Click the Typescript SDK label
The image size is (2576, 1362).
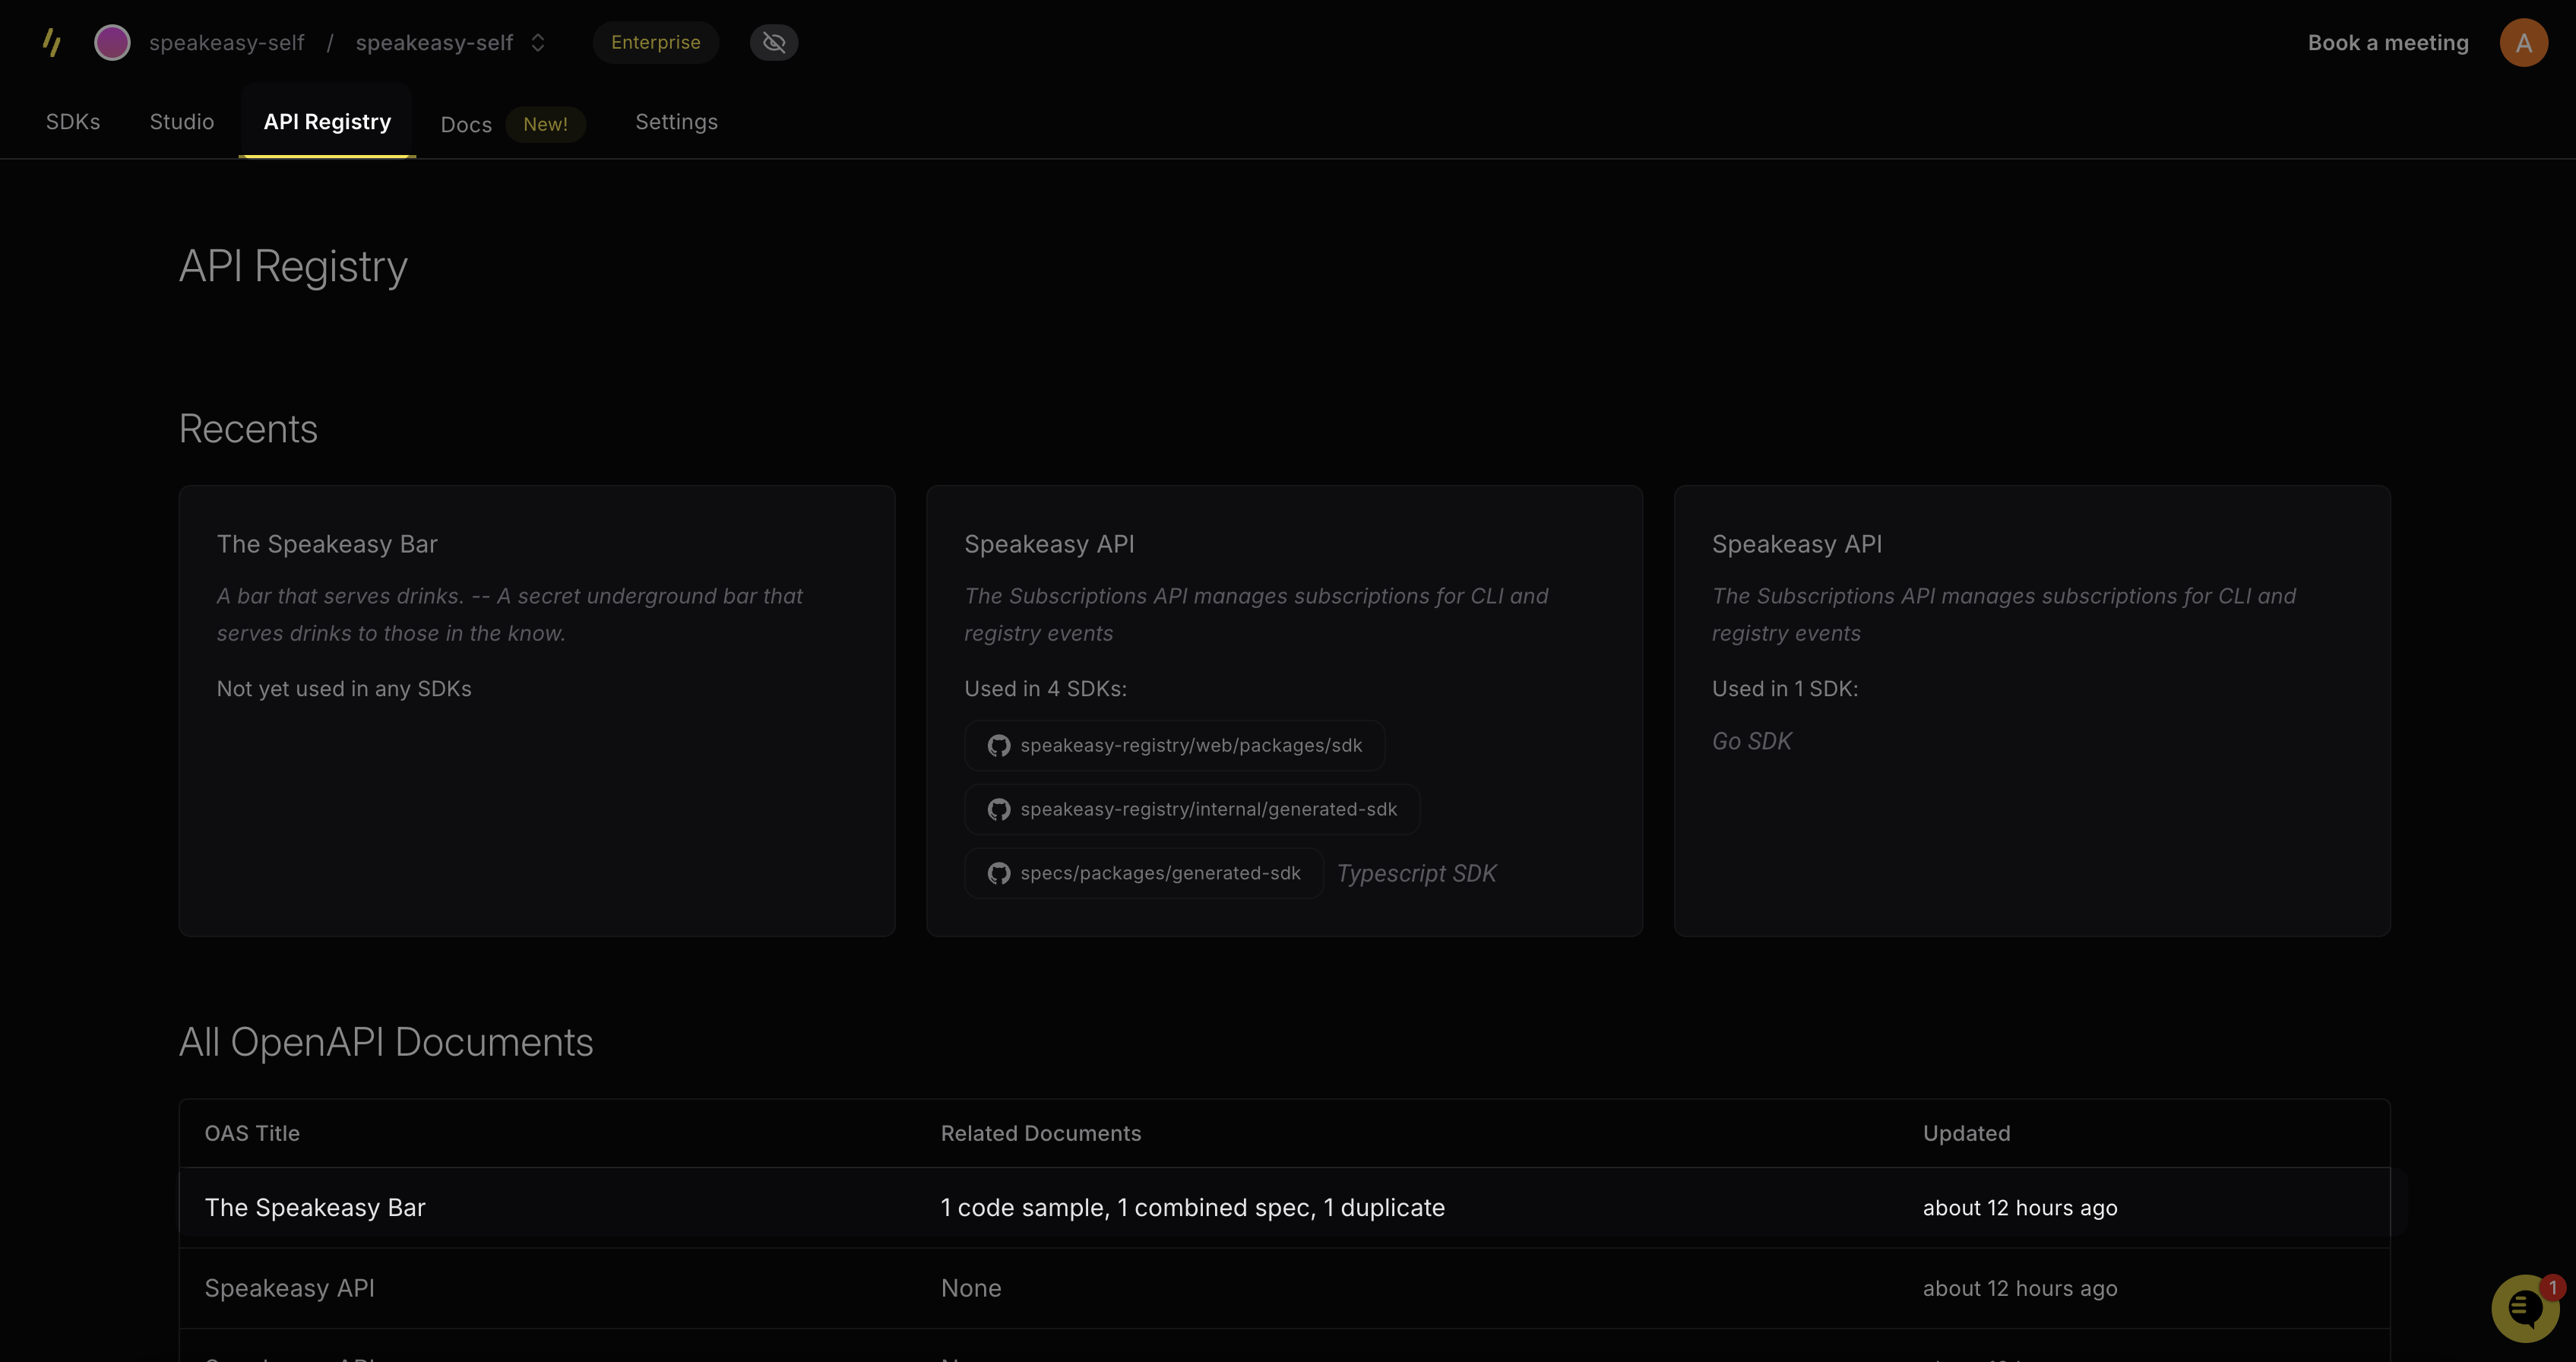coord(1416,873)
